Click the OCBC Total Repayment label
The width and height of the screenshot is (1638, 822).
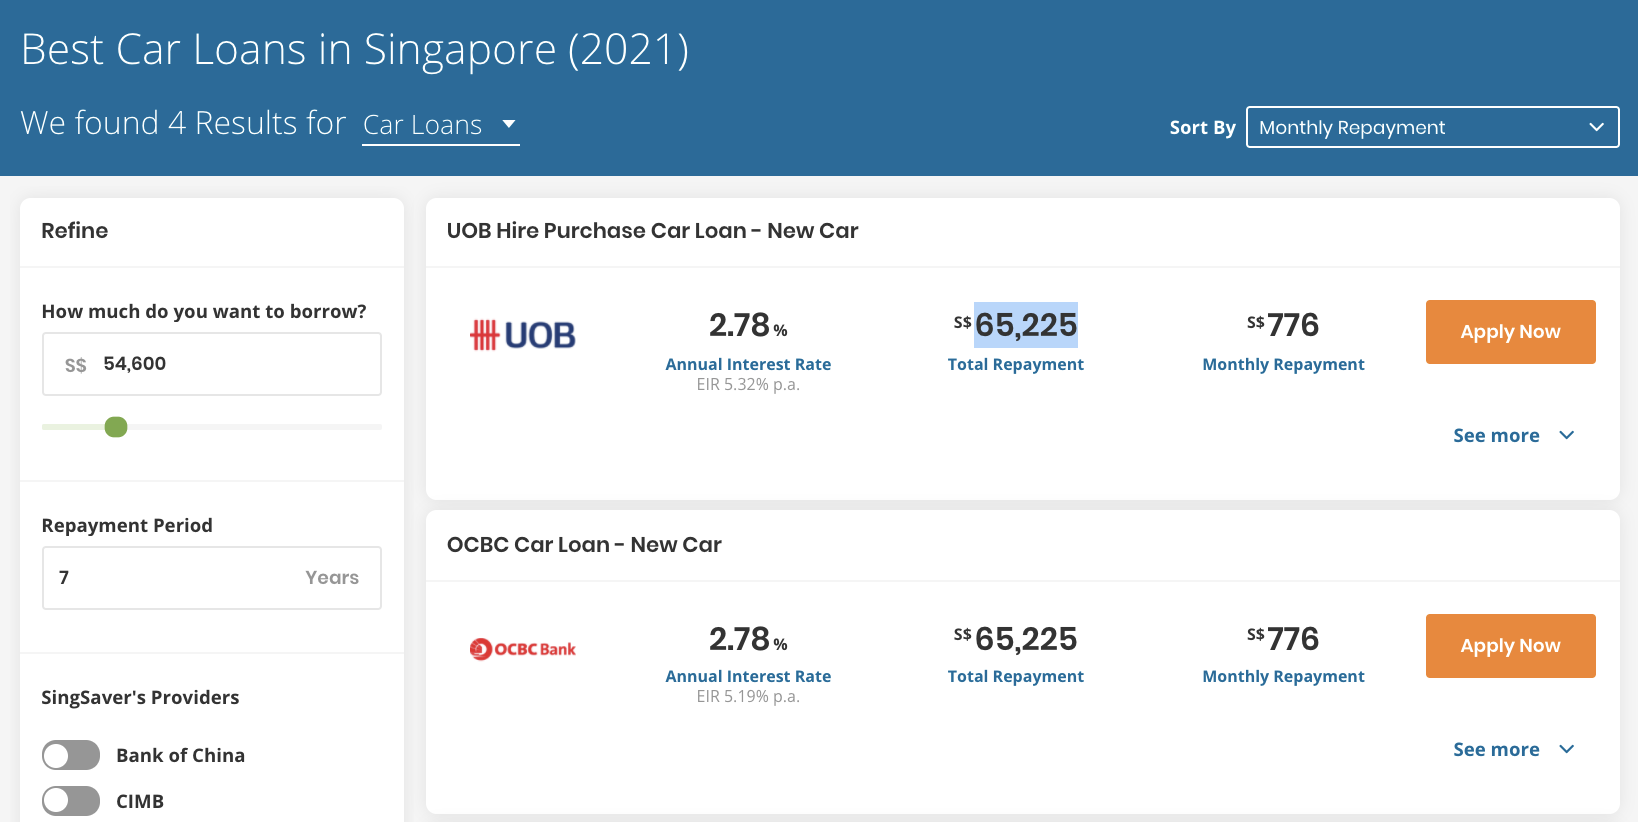pos(1016,676)
